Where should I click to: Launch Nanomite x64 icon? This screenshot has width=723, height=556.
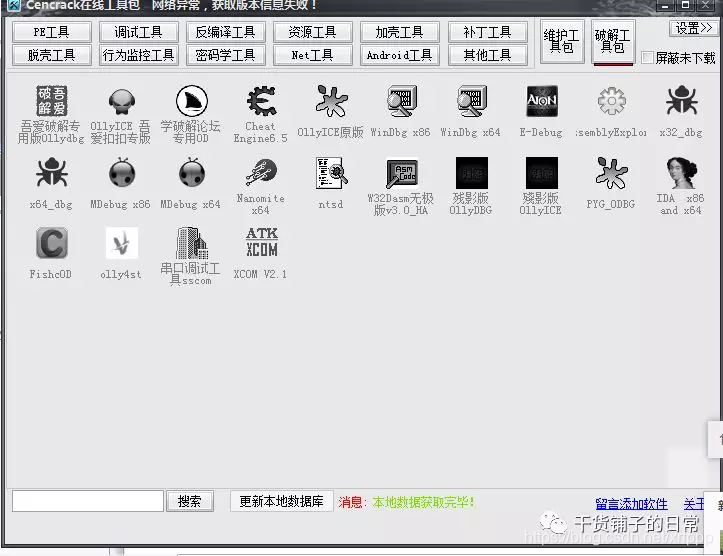click(x=261, y=172)
